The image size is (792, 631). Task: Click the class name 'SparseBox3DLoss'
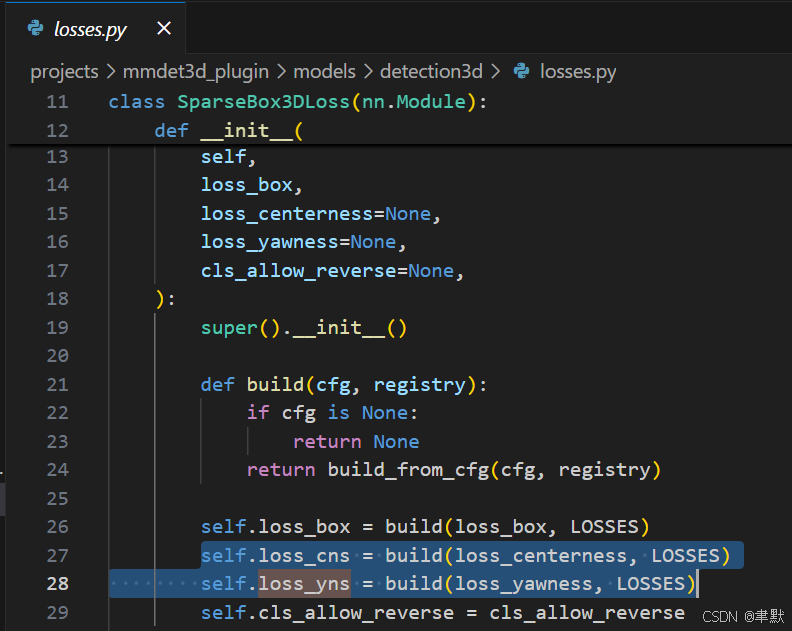tap(263, 102)
